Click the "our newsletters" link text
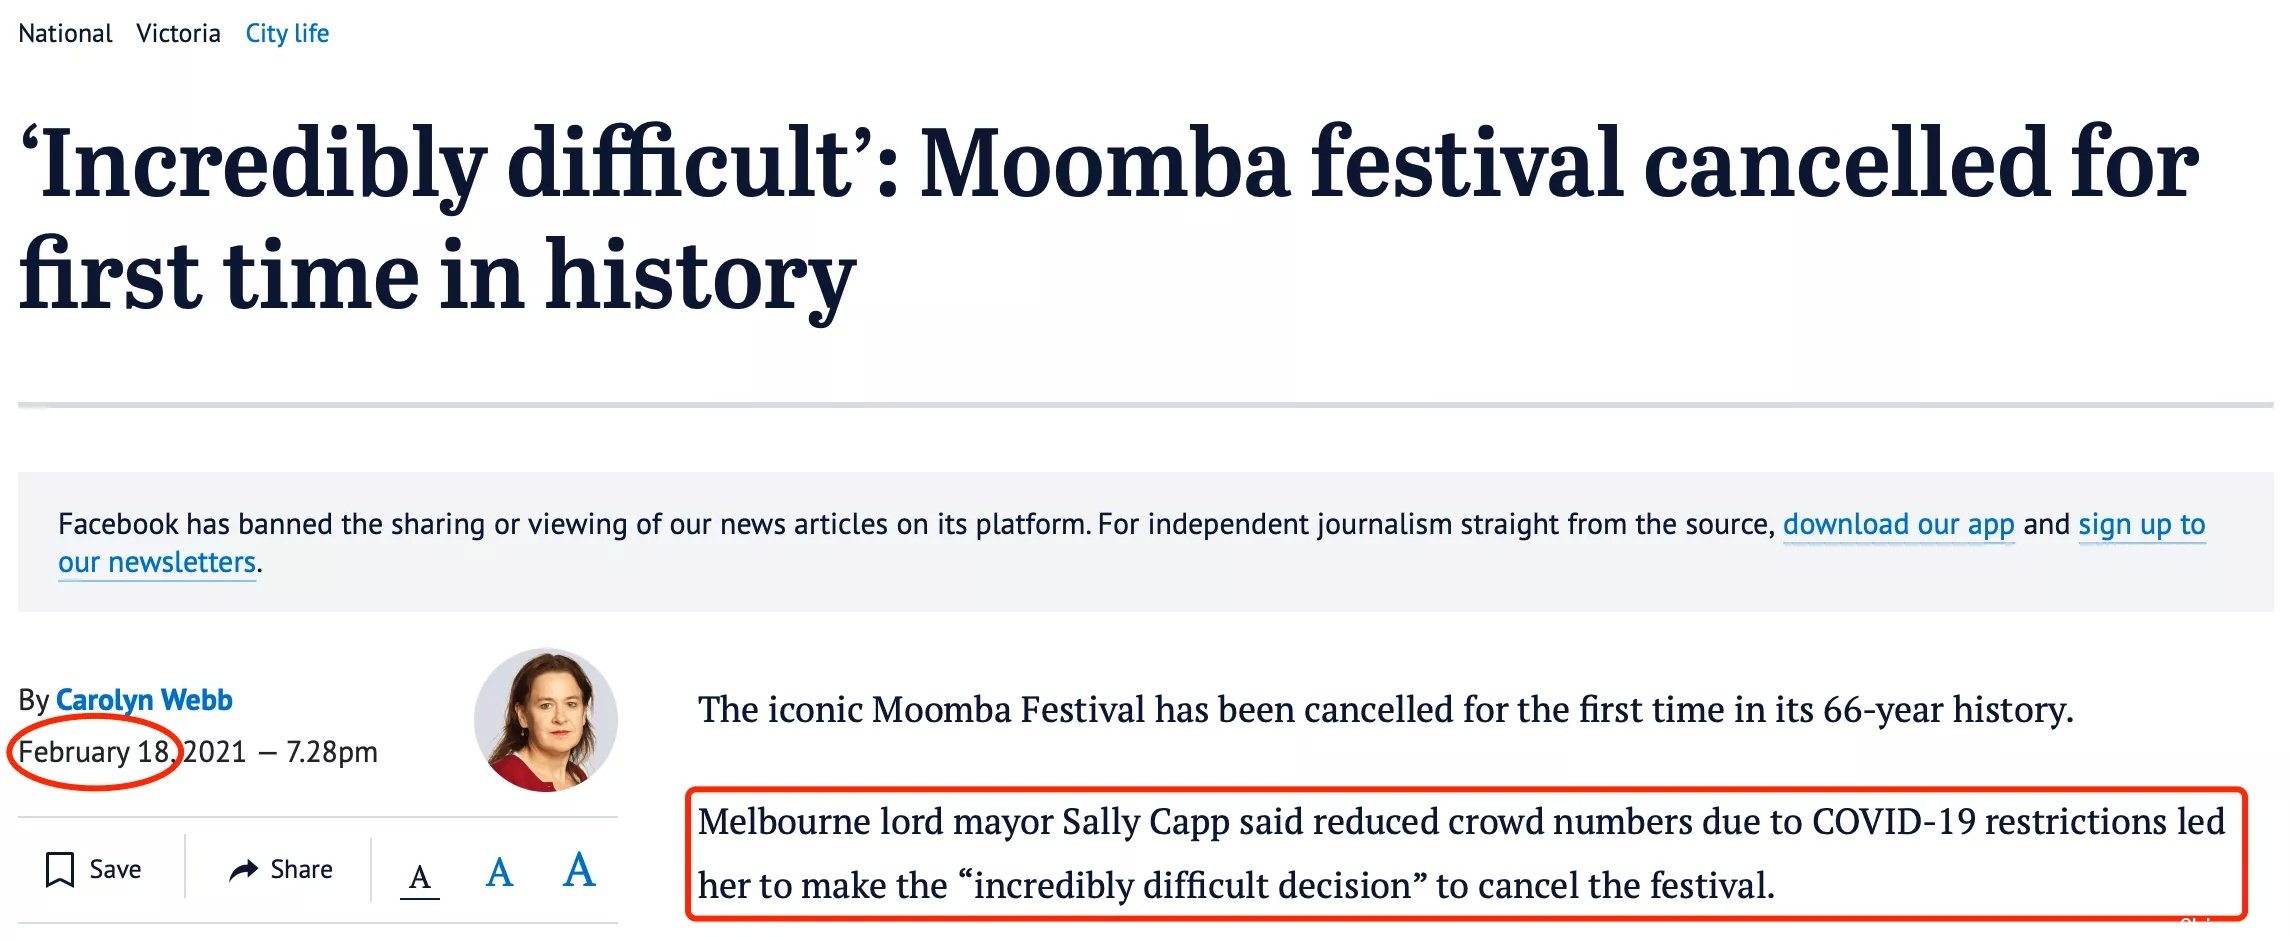This screenshot has height=940, width=2290. 157,562
